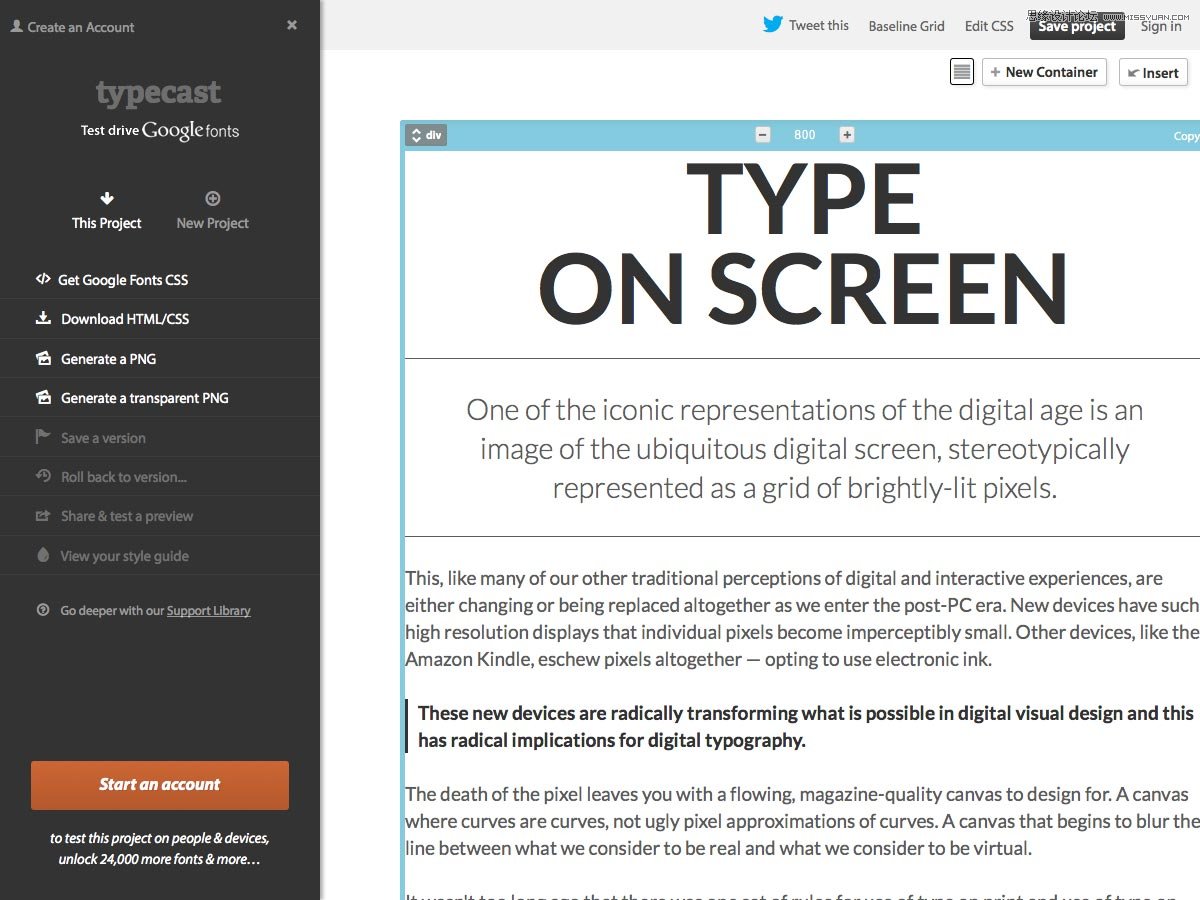The width and height of the screenshot is (1200, 900).
Task: Open the New Project tab
Action: coord(212,210)
